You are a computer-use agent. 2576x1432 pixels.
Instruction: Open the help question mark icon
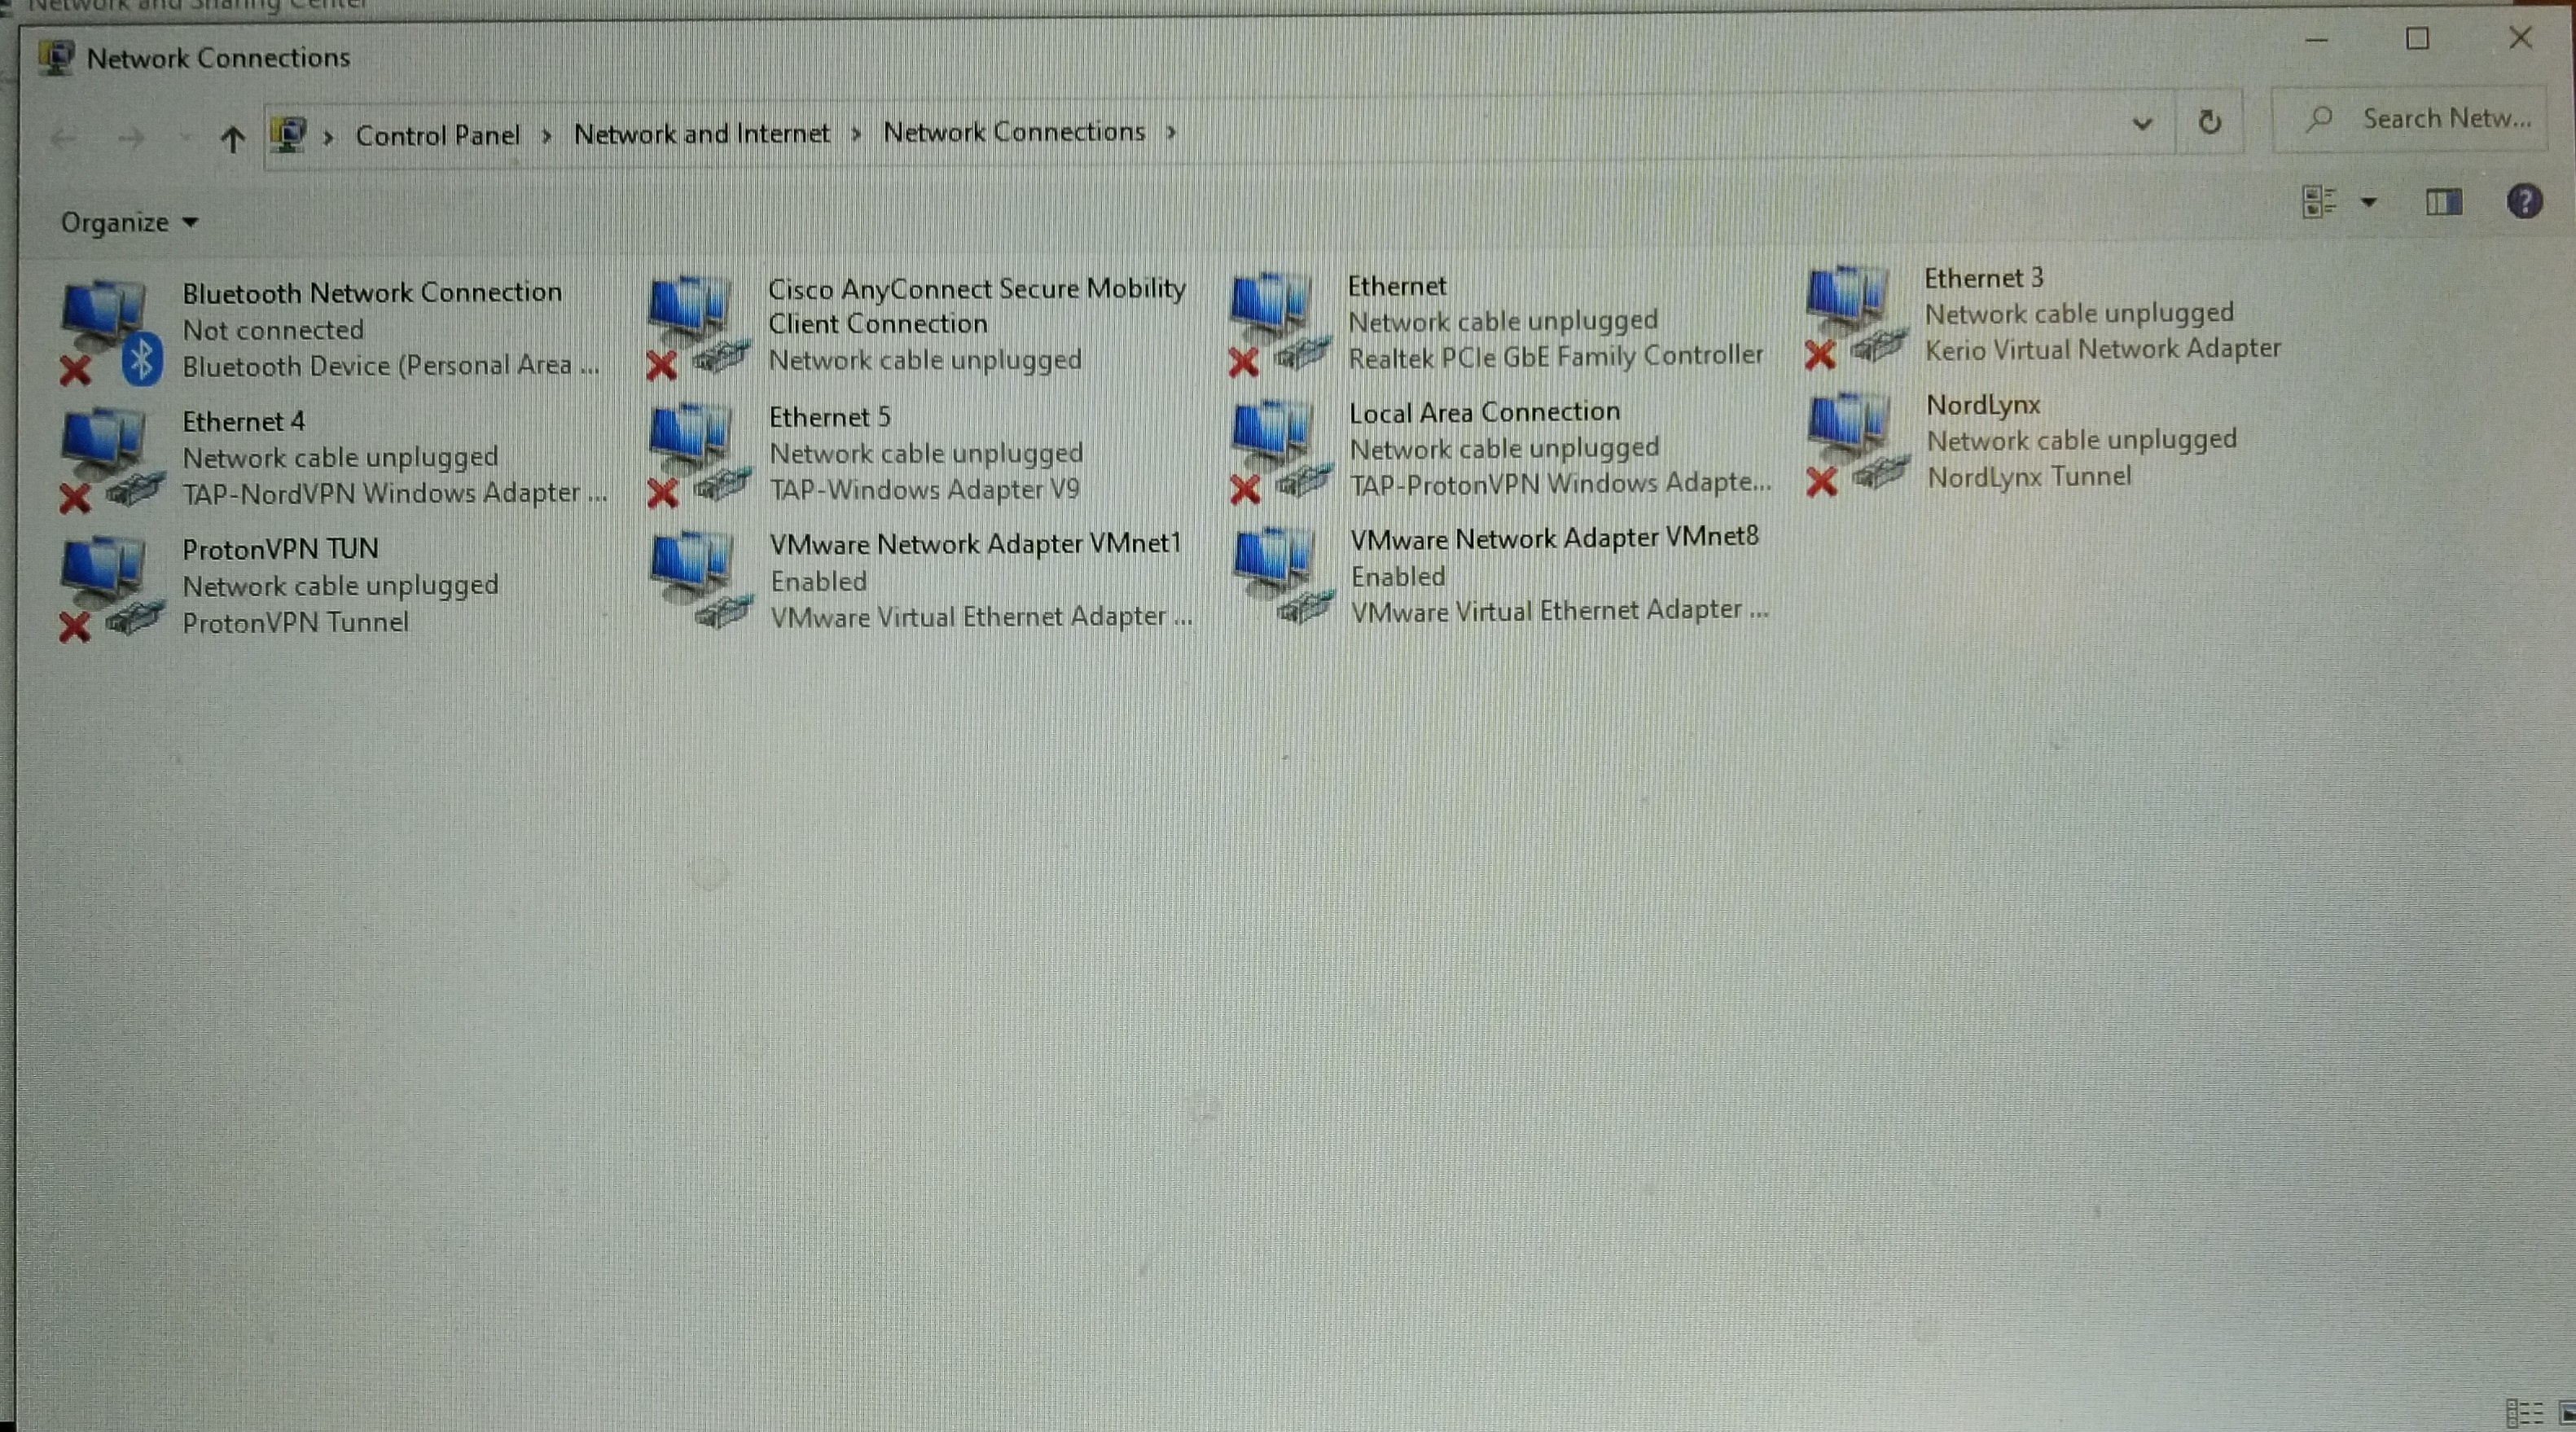point(2524,202)
